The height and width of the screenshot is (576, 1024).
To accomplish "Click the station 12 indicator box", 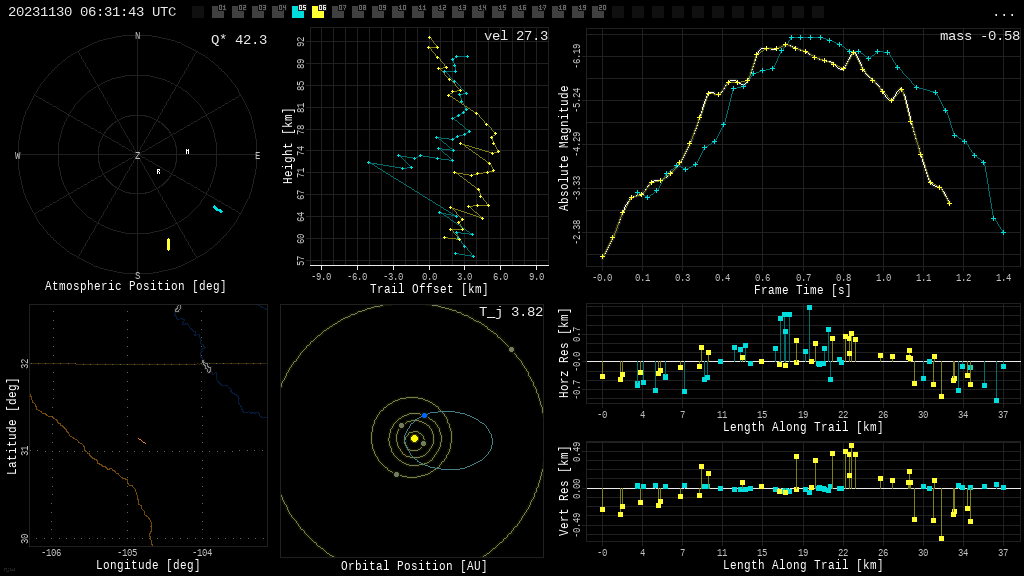I will (438, 12).
